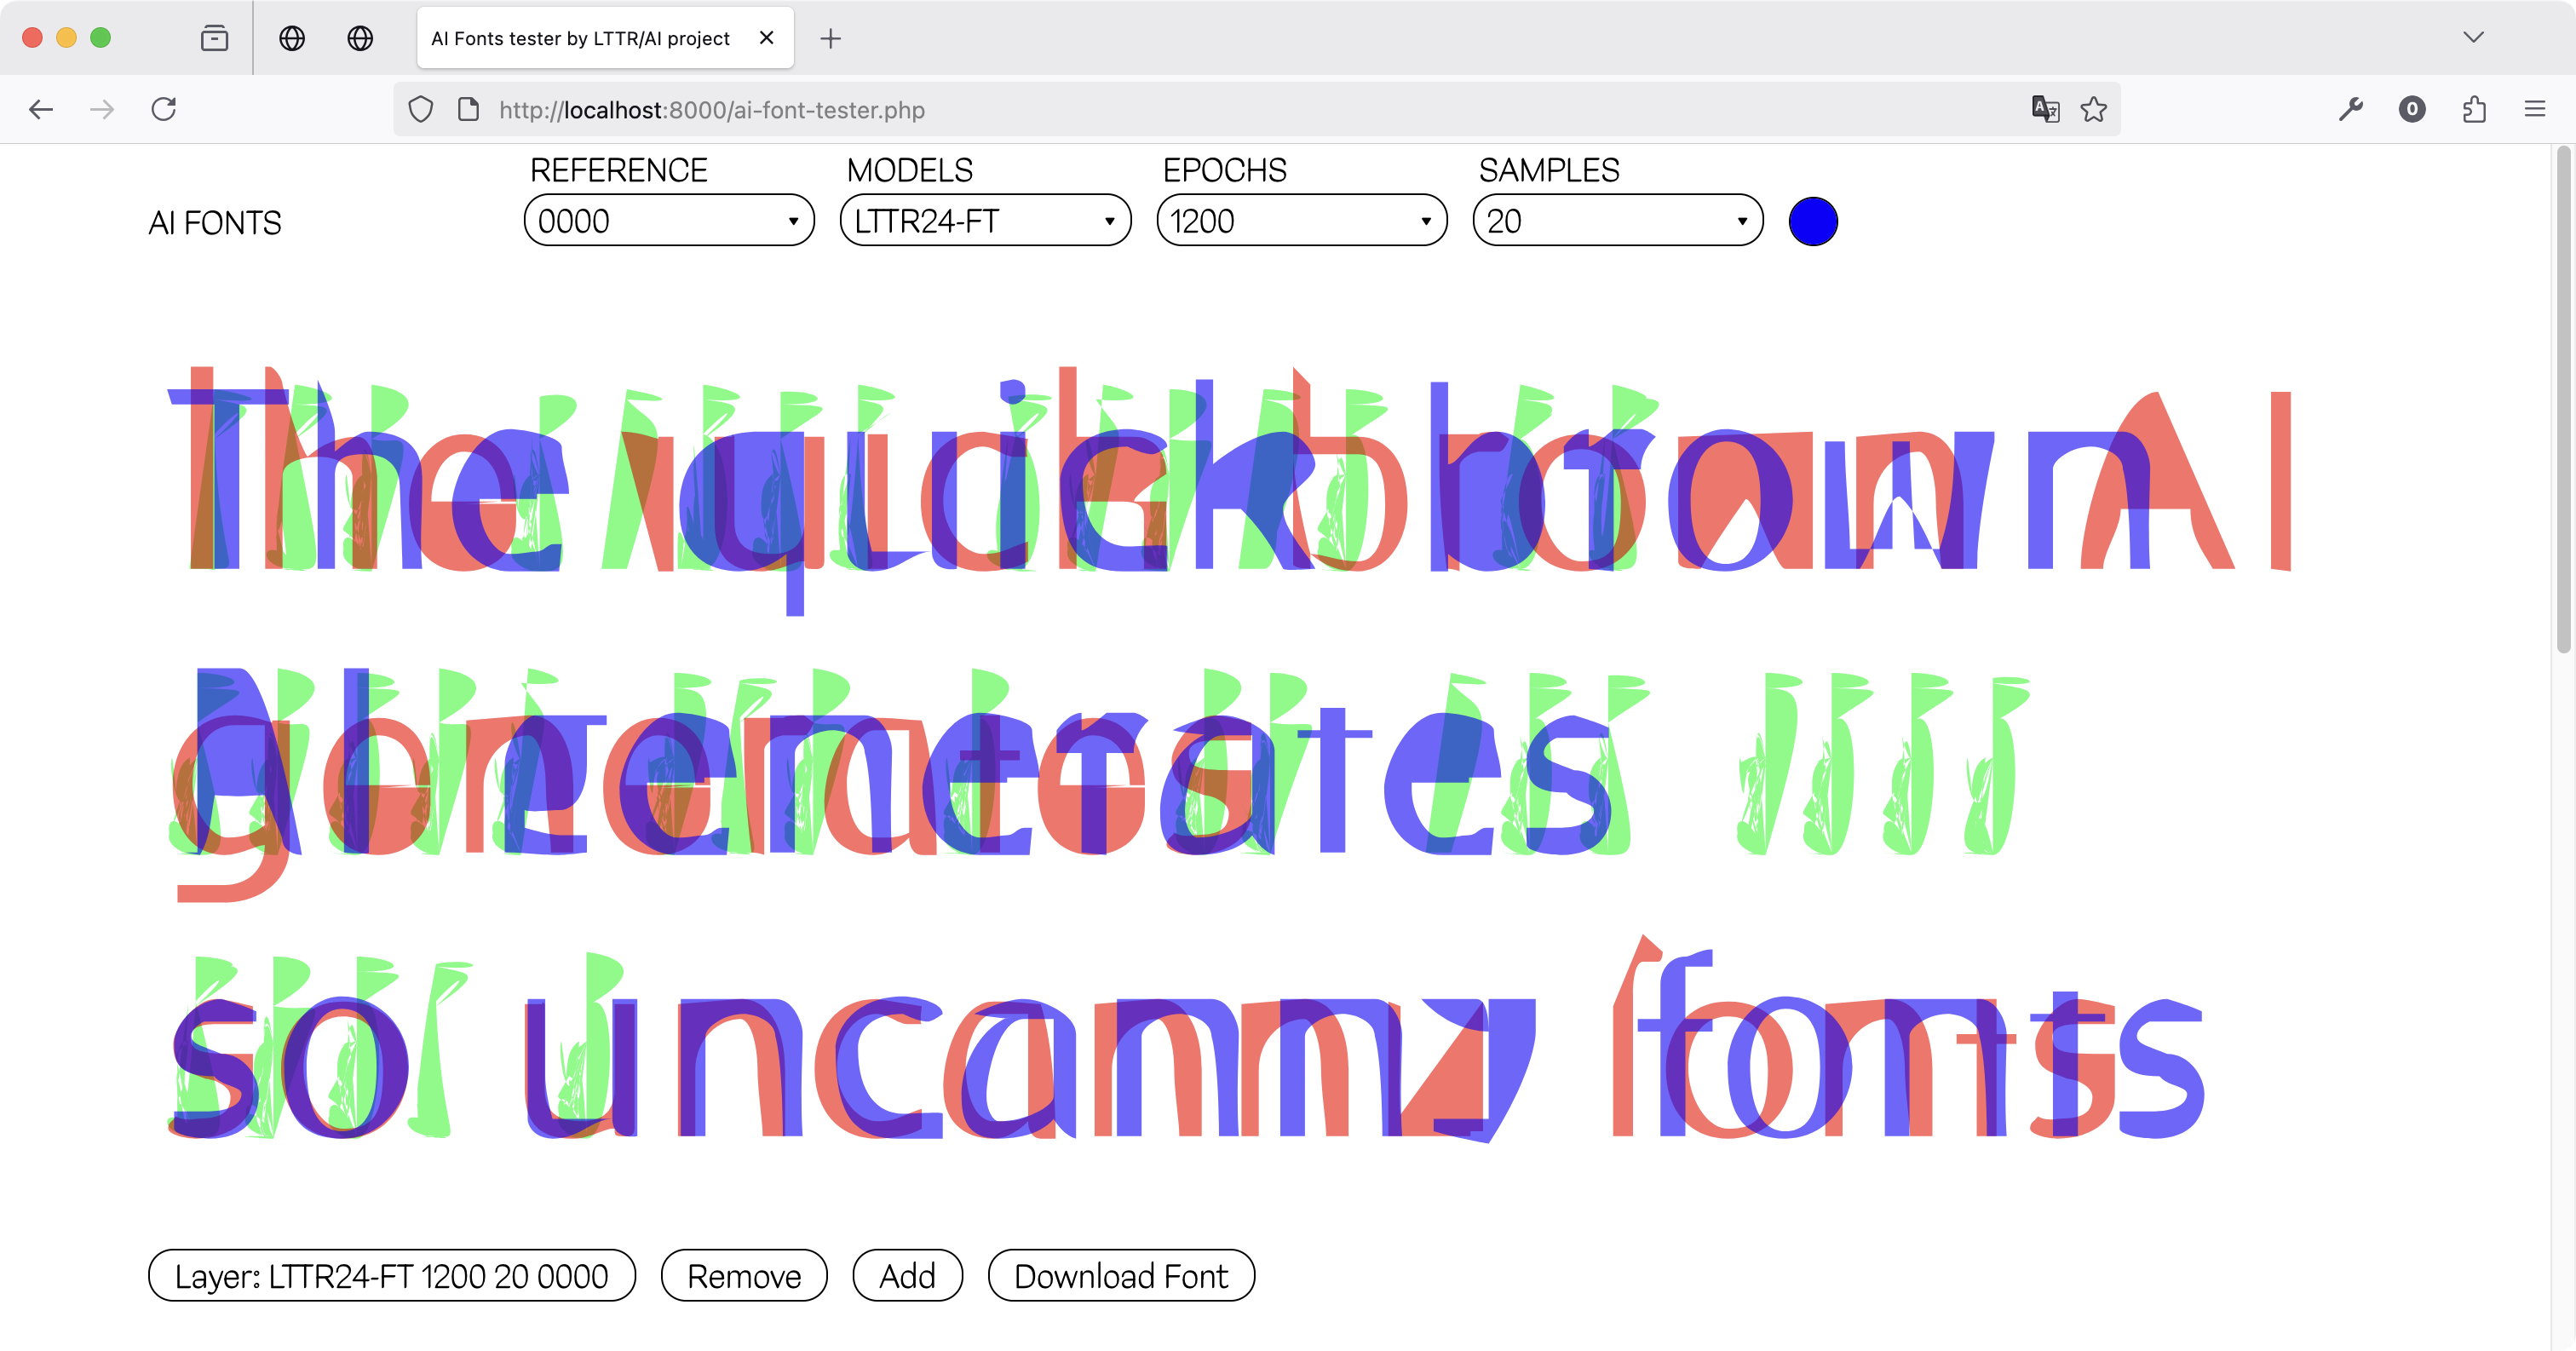This screenshot has height=1351, width=2576.
Task: Pick the blue layer color swatch
Action: [x=1813, y=221]
